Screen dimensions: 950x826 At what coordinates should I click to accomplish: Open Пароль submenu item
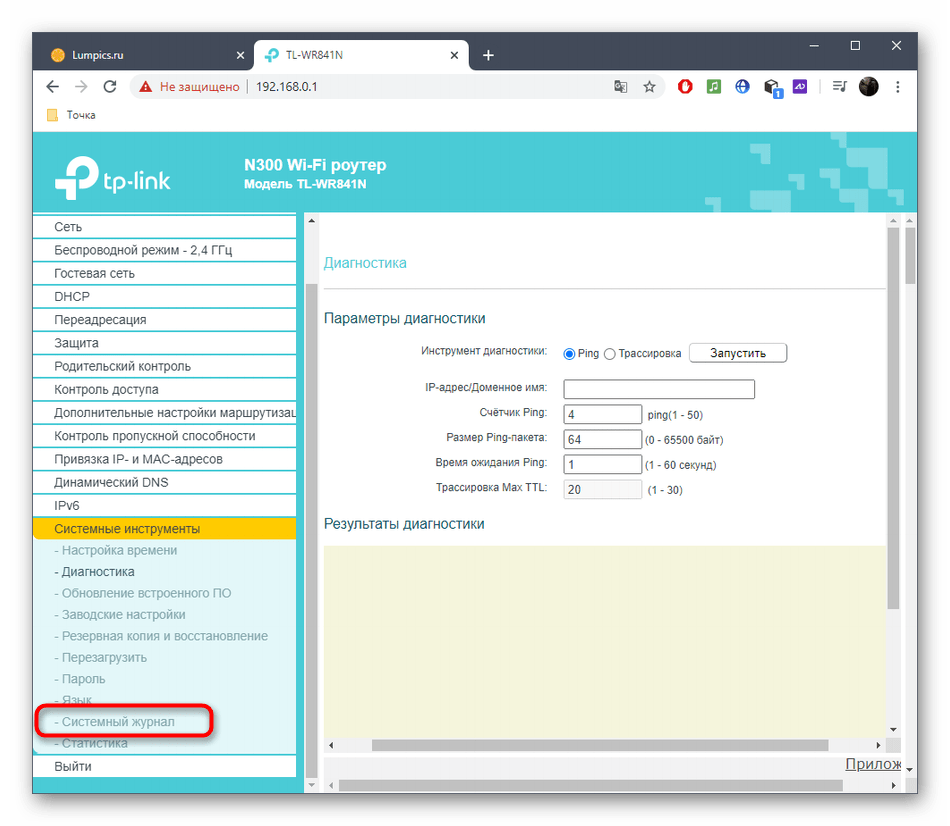[x=80, y=679]
